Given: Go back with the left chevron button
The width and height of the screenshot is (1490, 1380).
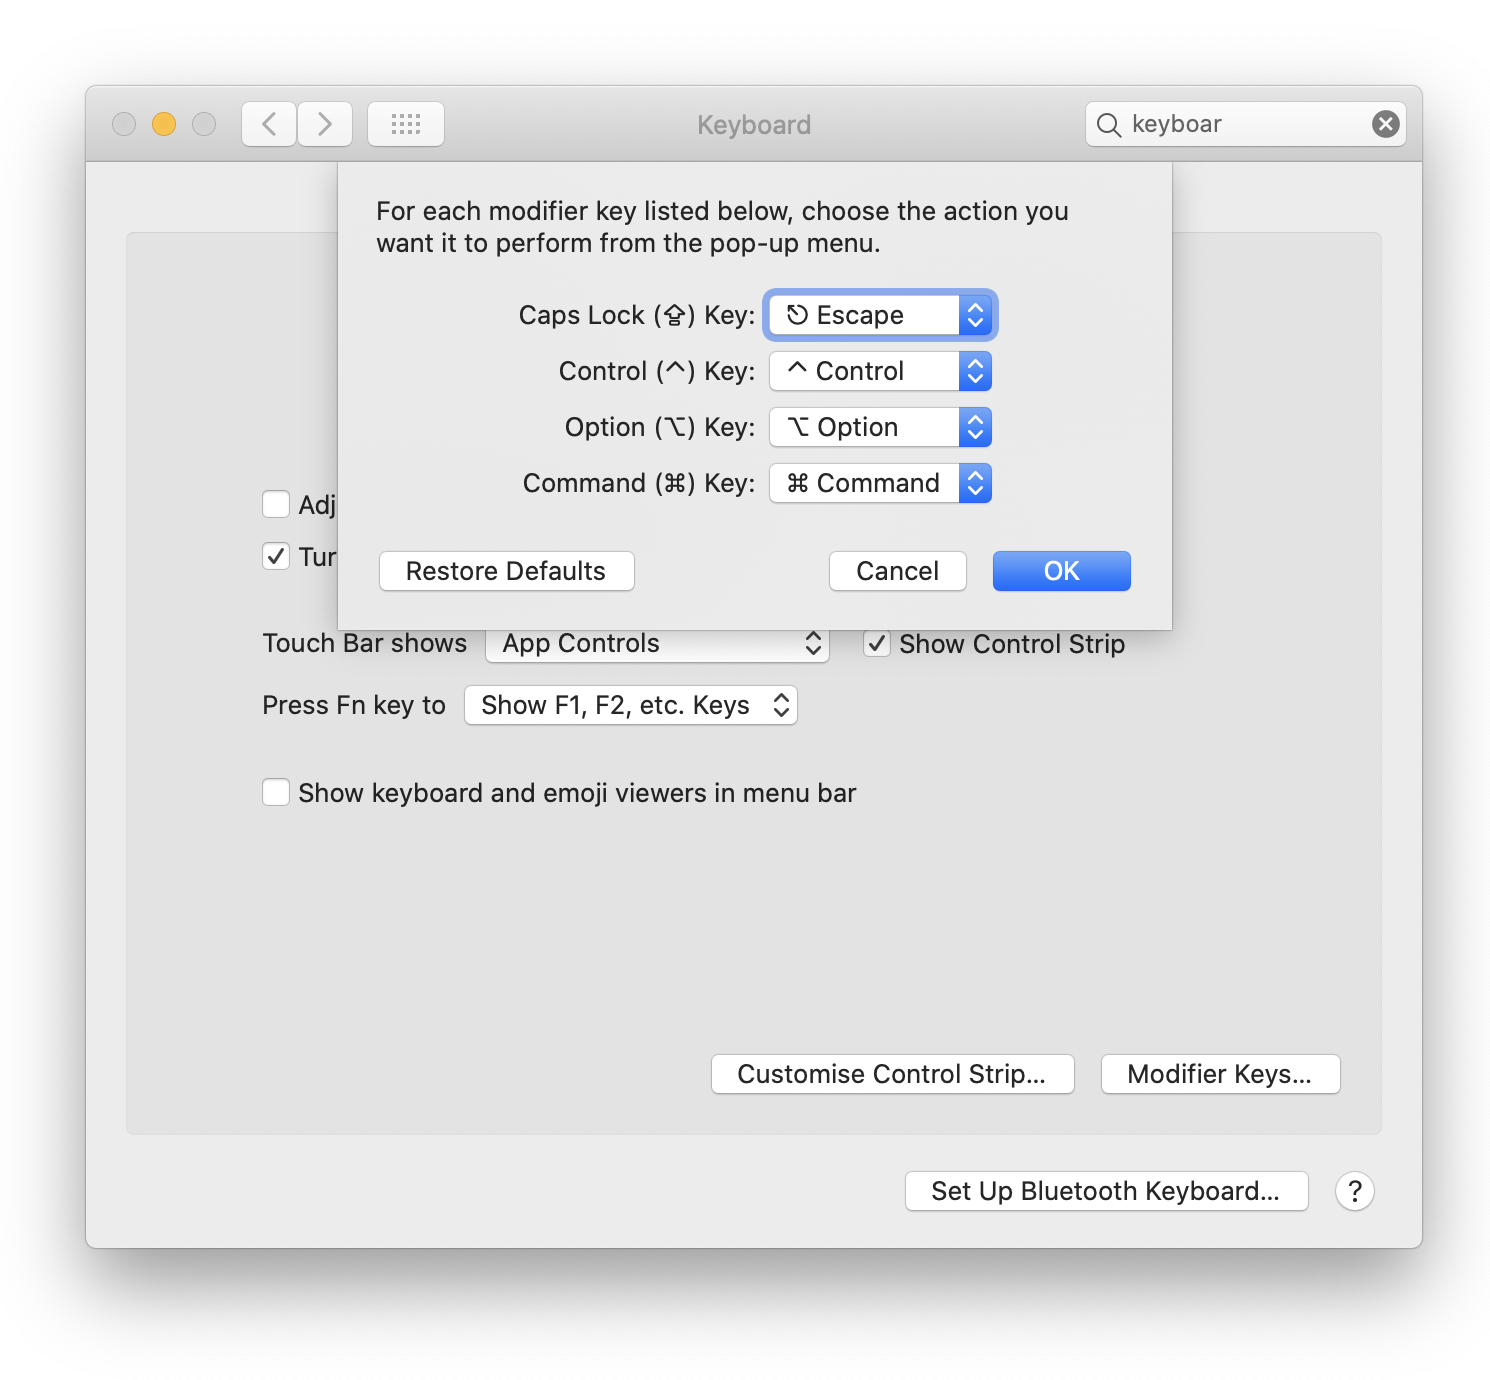Looking at the screenshot, I should pos(269,124).
